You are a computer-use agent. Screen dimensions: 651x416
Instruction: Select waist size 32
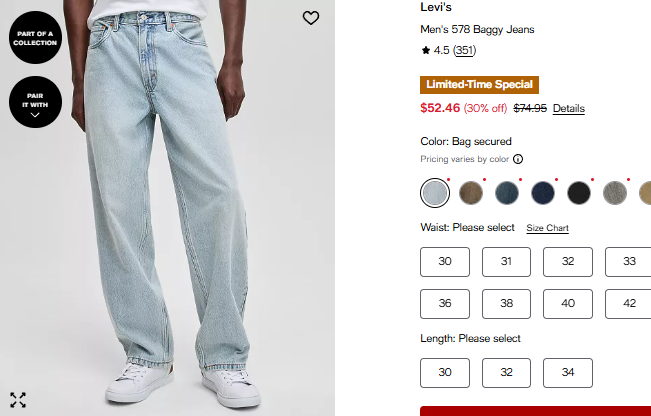pos(568,262)
